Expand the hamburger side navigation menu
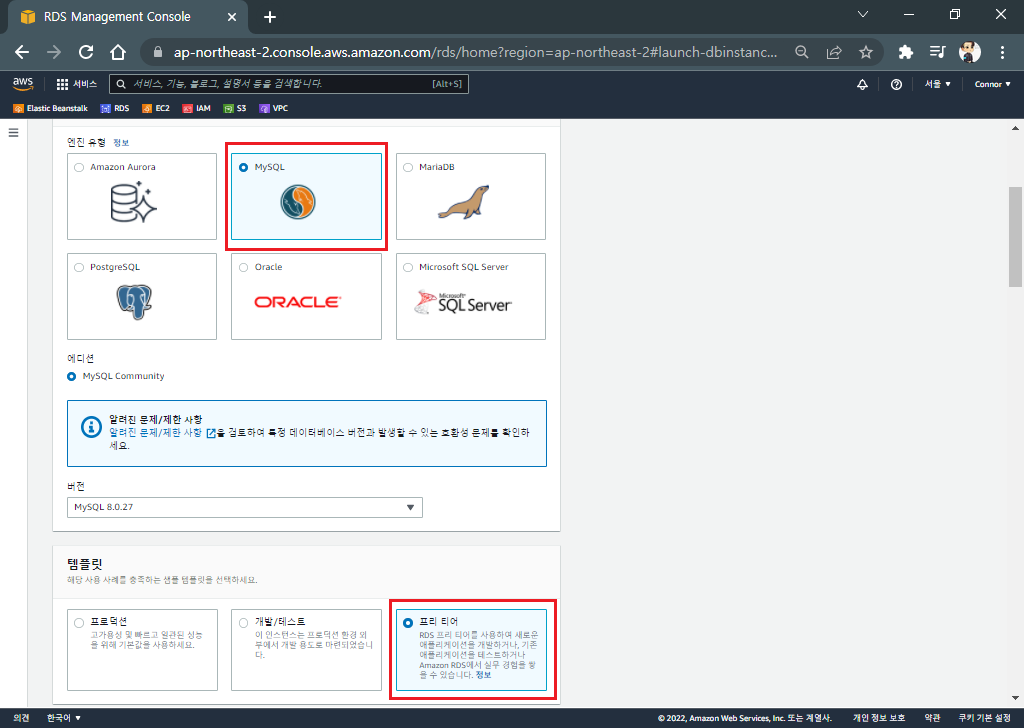Screen dimensions: 1024x728 13,133
